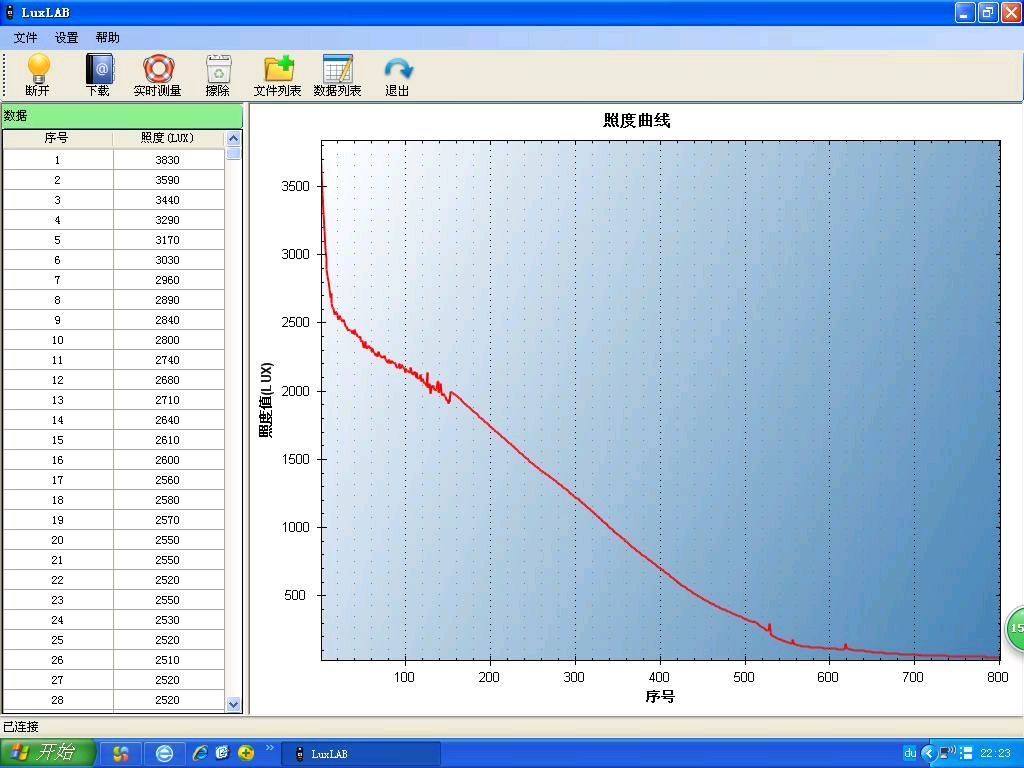Click the 下载 download icon
The height and width of the screenshot is (768, 1024).
97,75
